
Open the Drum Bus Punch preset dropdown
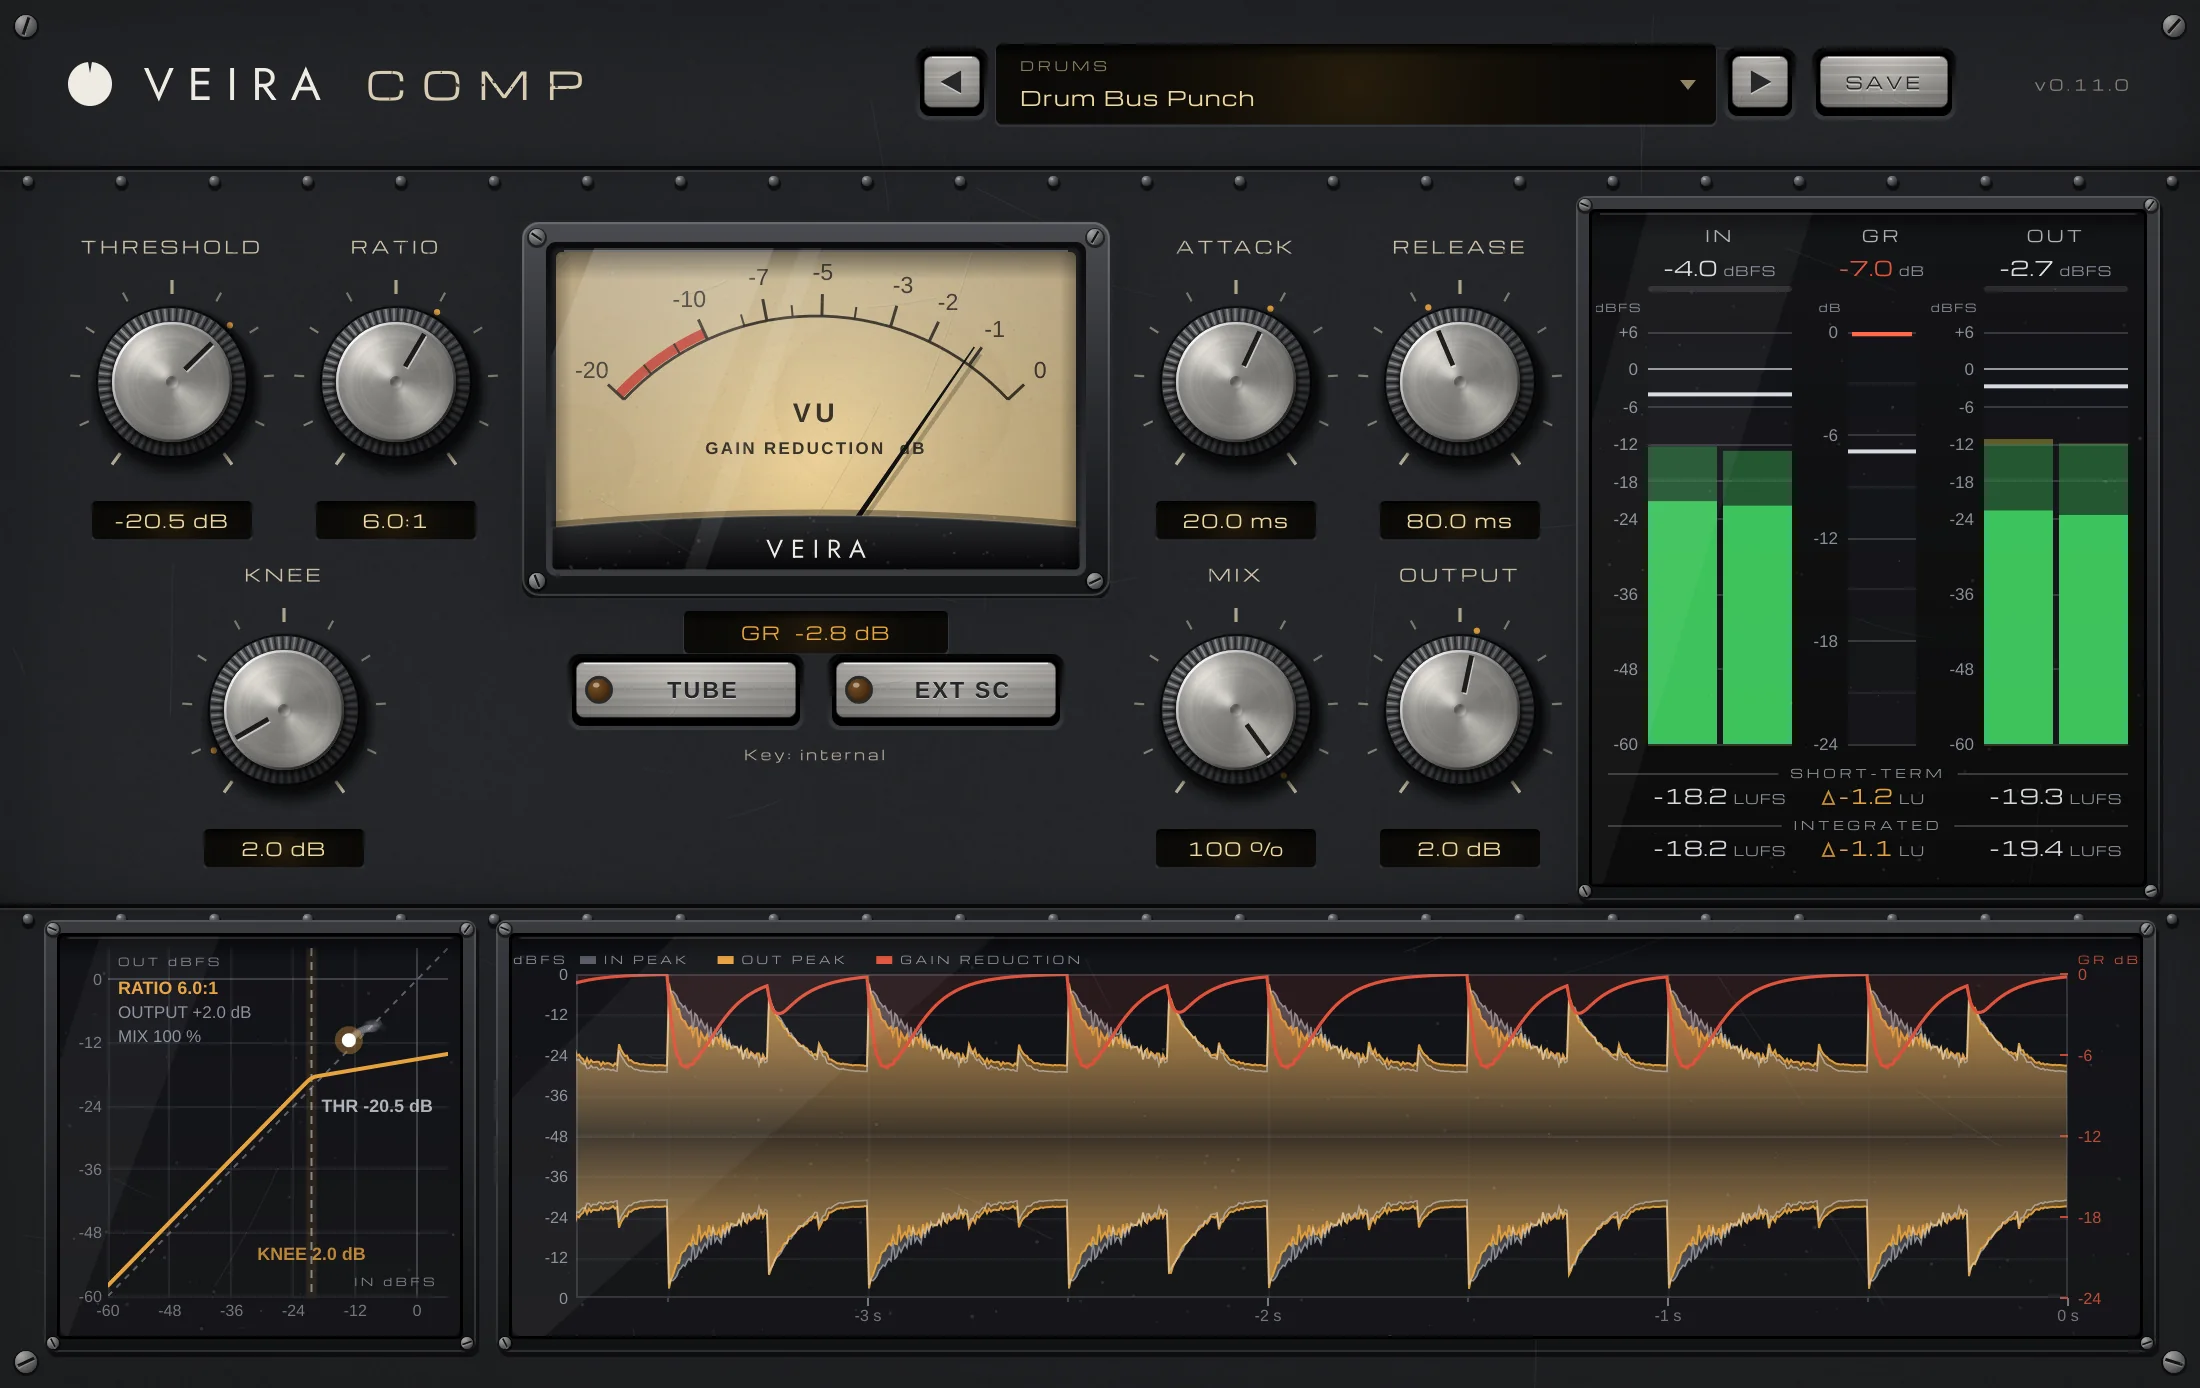[x=1355, y=84]
